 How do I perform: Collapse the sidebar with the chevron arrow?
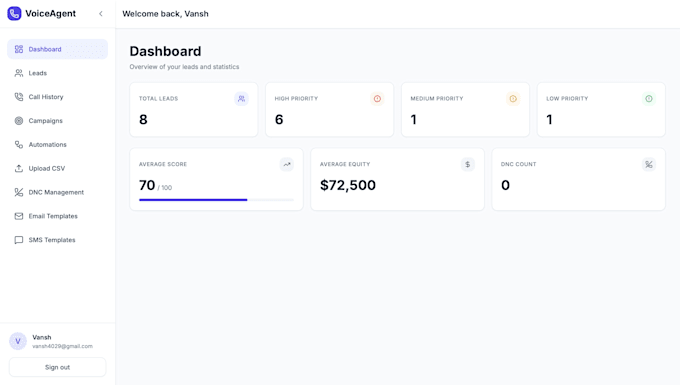(101, 14)
